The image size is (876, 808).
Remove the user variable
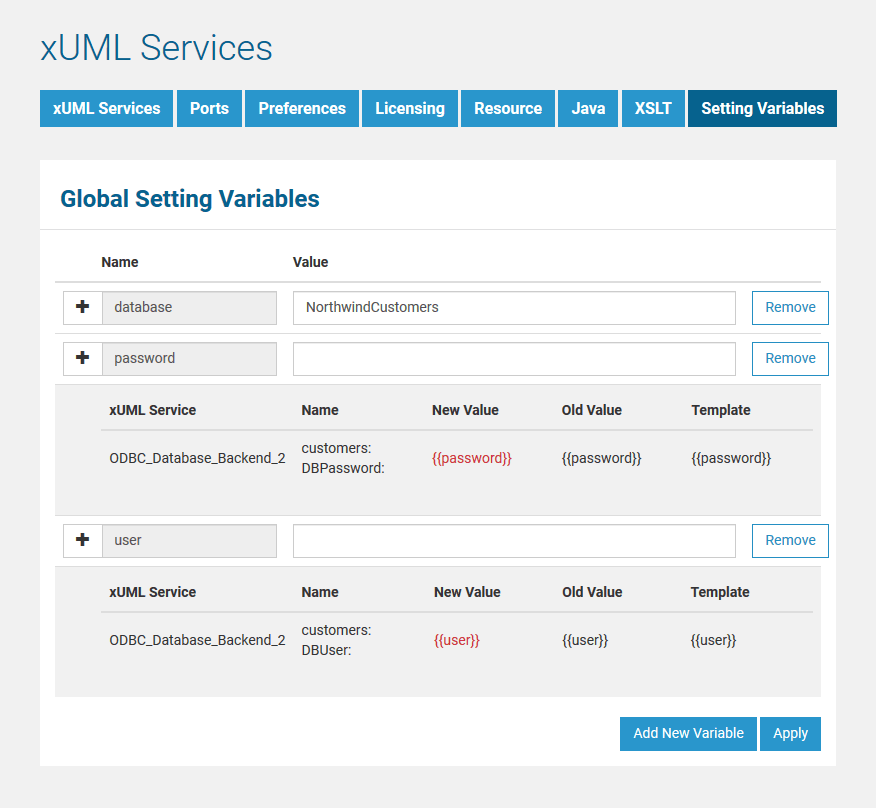pos(790,541)
